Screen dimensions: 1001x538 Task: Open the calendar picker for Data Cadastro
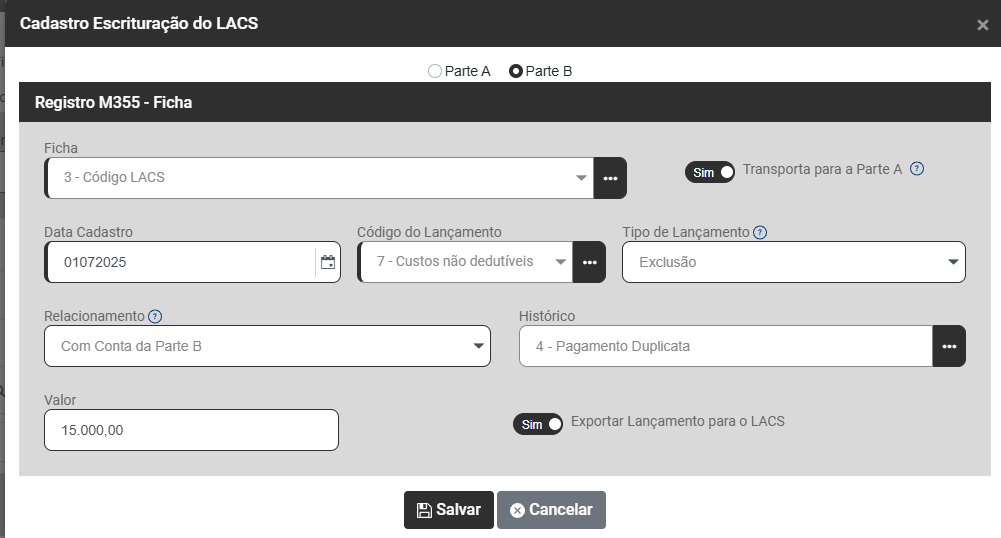click(x=327, y=263)
